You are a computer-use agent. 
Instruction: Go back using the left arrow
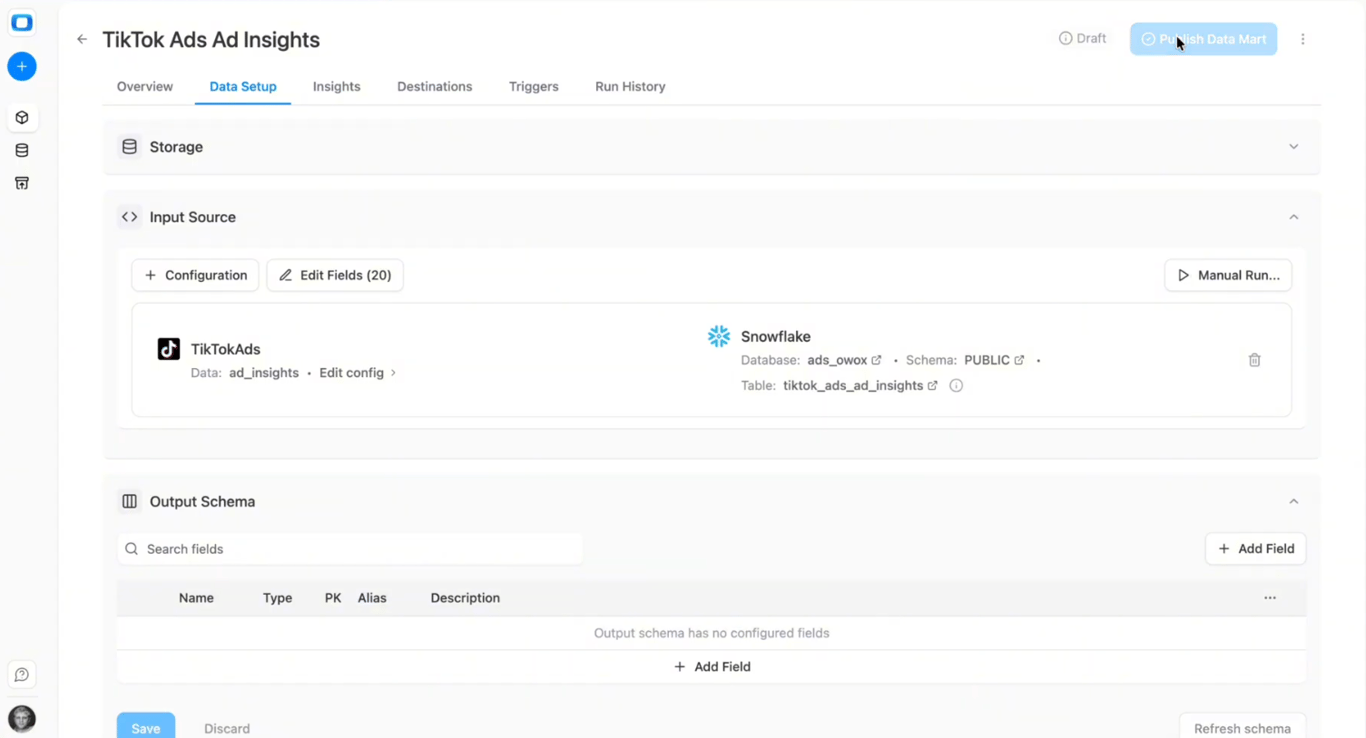[x=82, y=40]
